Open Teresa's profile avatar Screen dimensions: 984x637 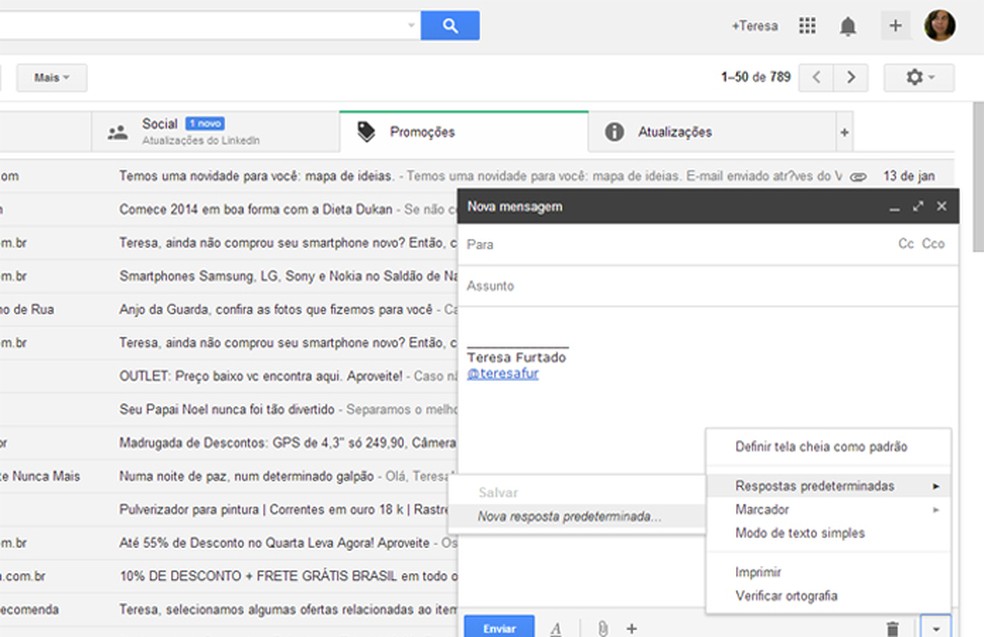coord(939,26)
